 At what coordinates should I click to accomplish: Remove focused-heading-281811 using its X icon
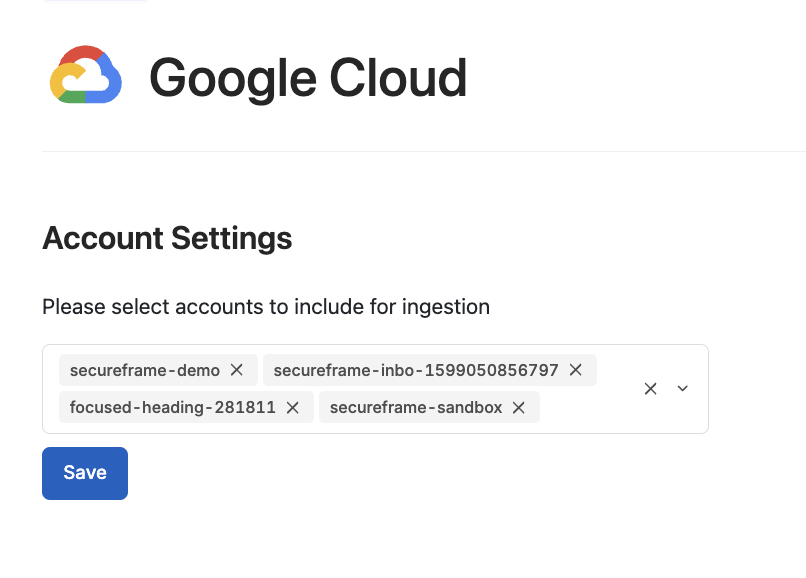tap(292, 407)
